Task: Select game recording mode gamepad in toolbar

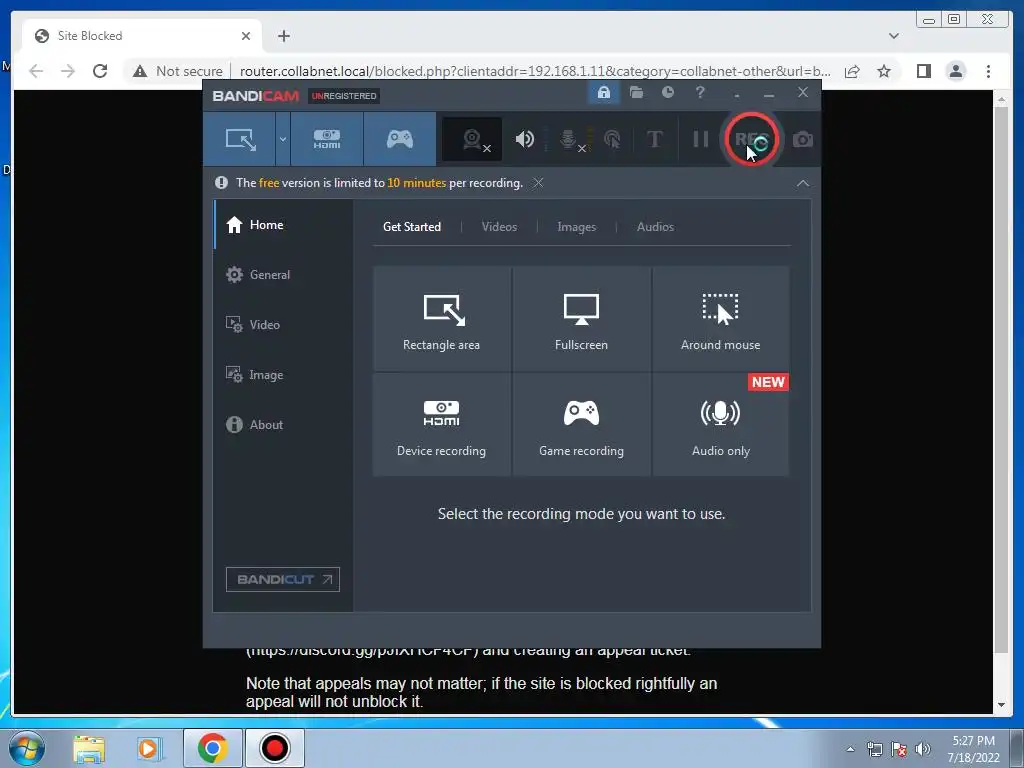Action: tap(400, 139)
